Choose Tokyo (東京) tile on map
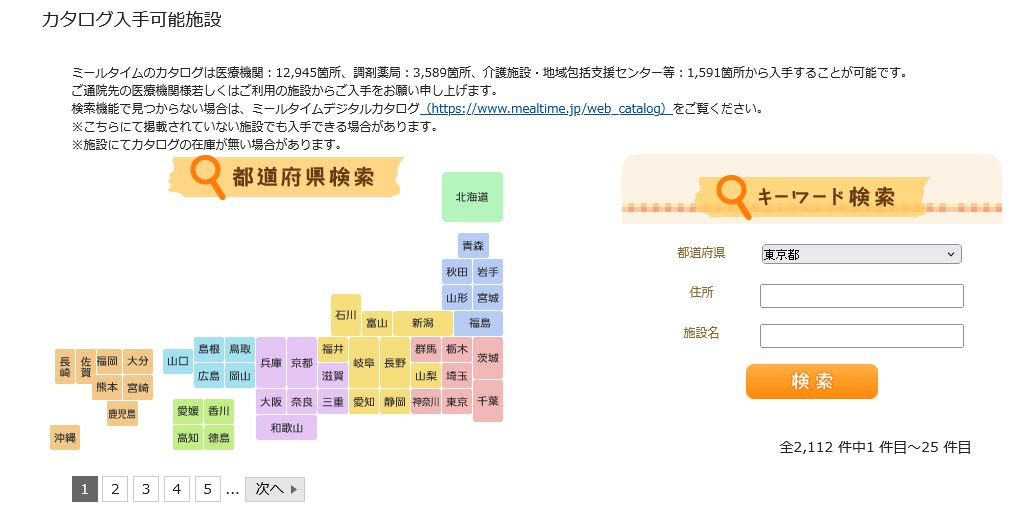This screenshot has height=512, width=1020. [x=457, y=402]
